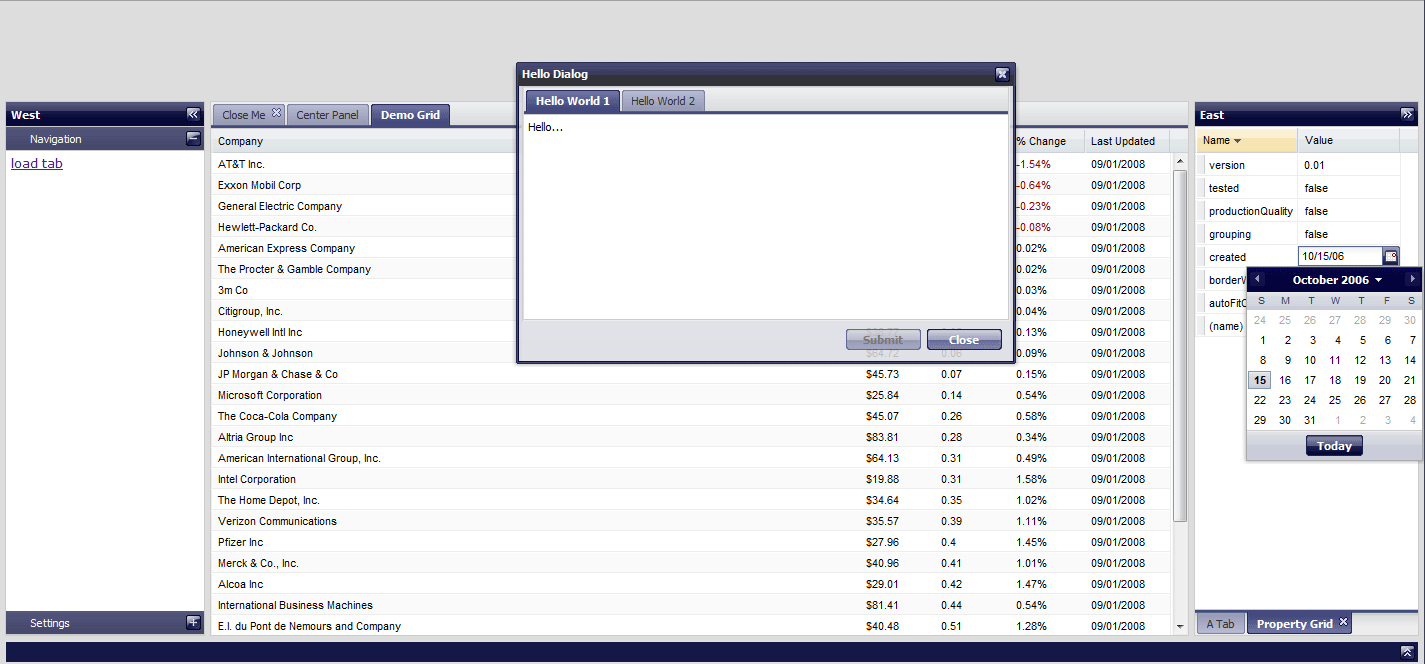
Task: Click the Settings section header
Action: coord(105,623)
